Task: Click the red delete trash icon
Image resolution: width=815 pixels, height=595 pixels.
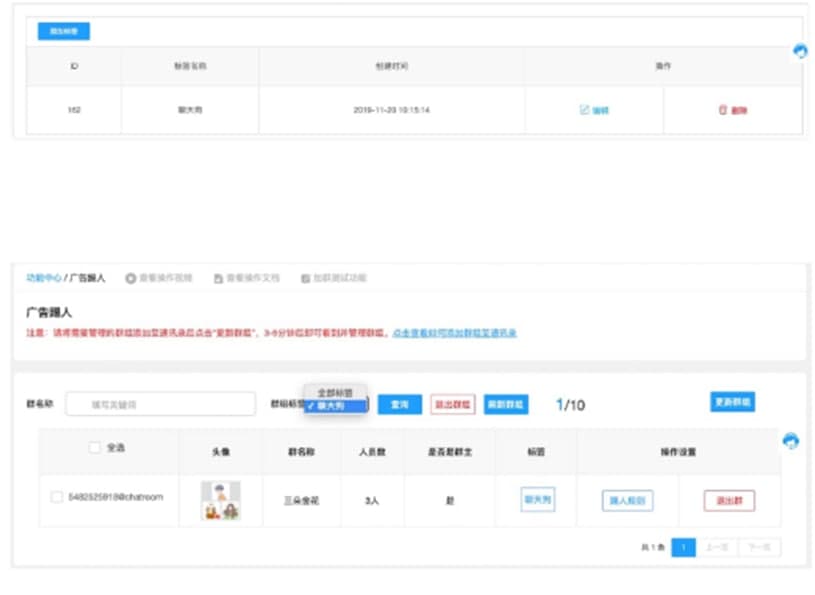Action: pyautogui.click(x=722, y=110)
